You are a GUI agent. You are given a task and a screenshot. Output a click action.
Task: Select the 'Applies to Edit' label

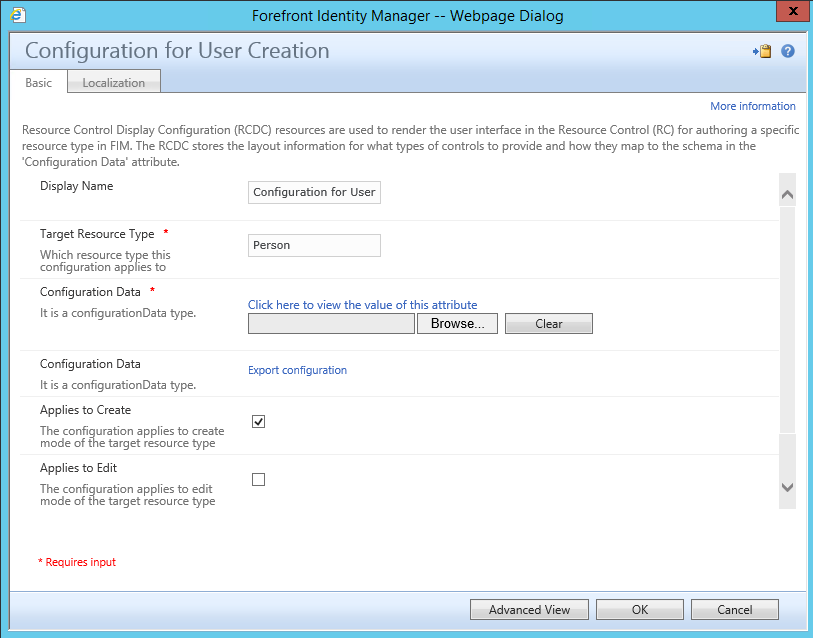coord(78,468)
